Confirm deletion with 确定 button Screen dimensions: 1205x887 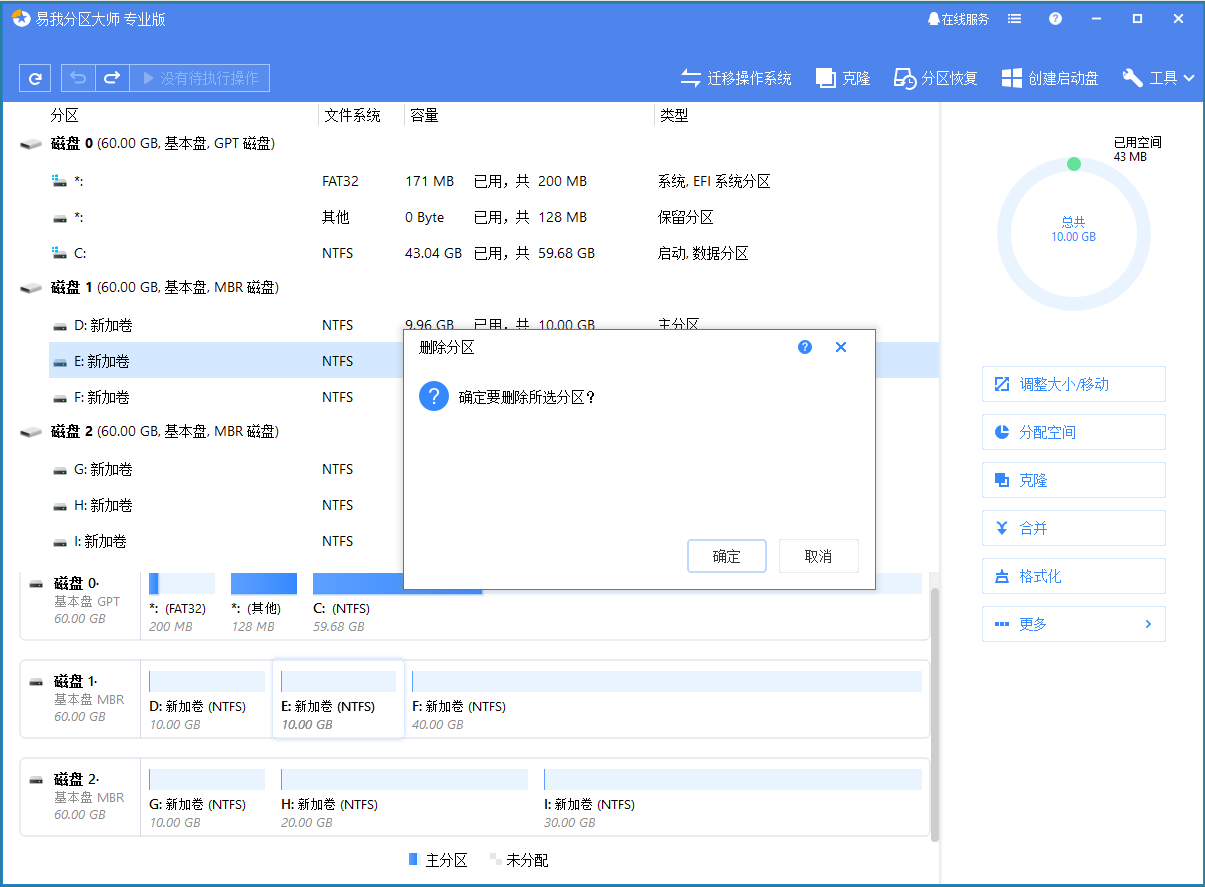pos(727,556)
